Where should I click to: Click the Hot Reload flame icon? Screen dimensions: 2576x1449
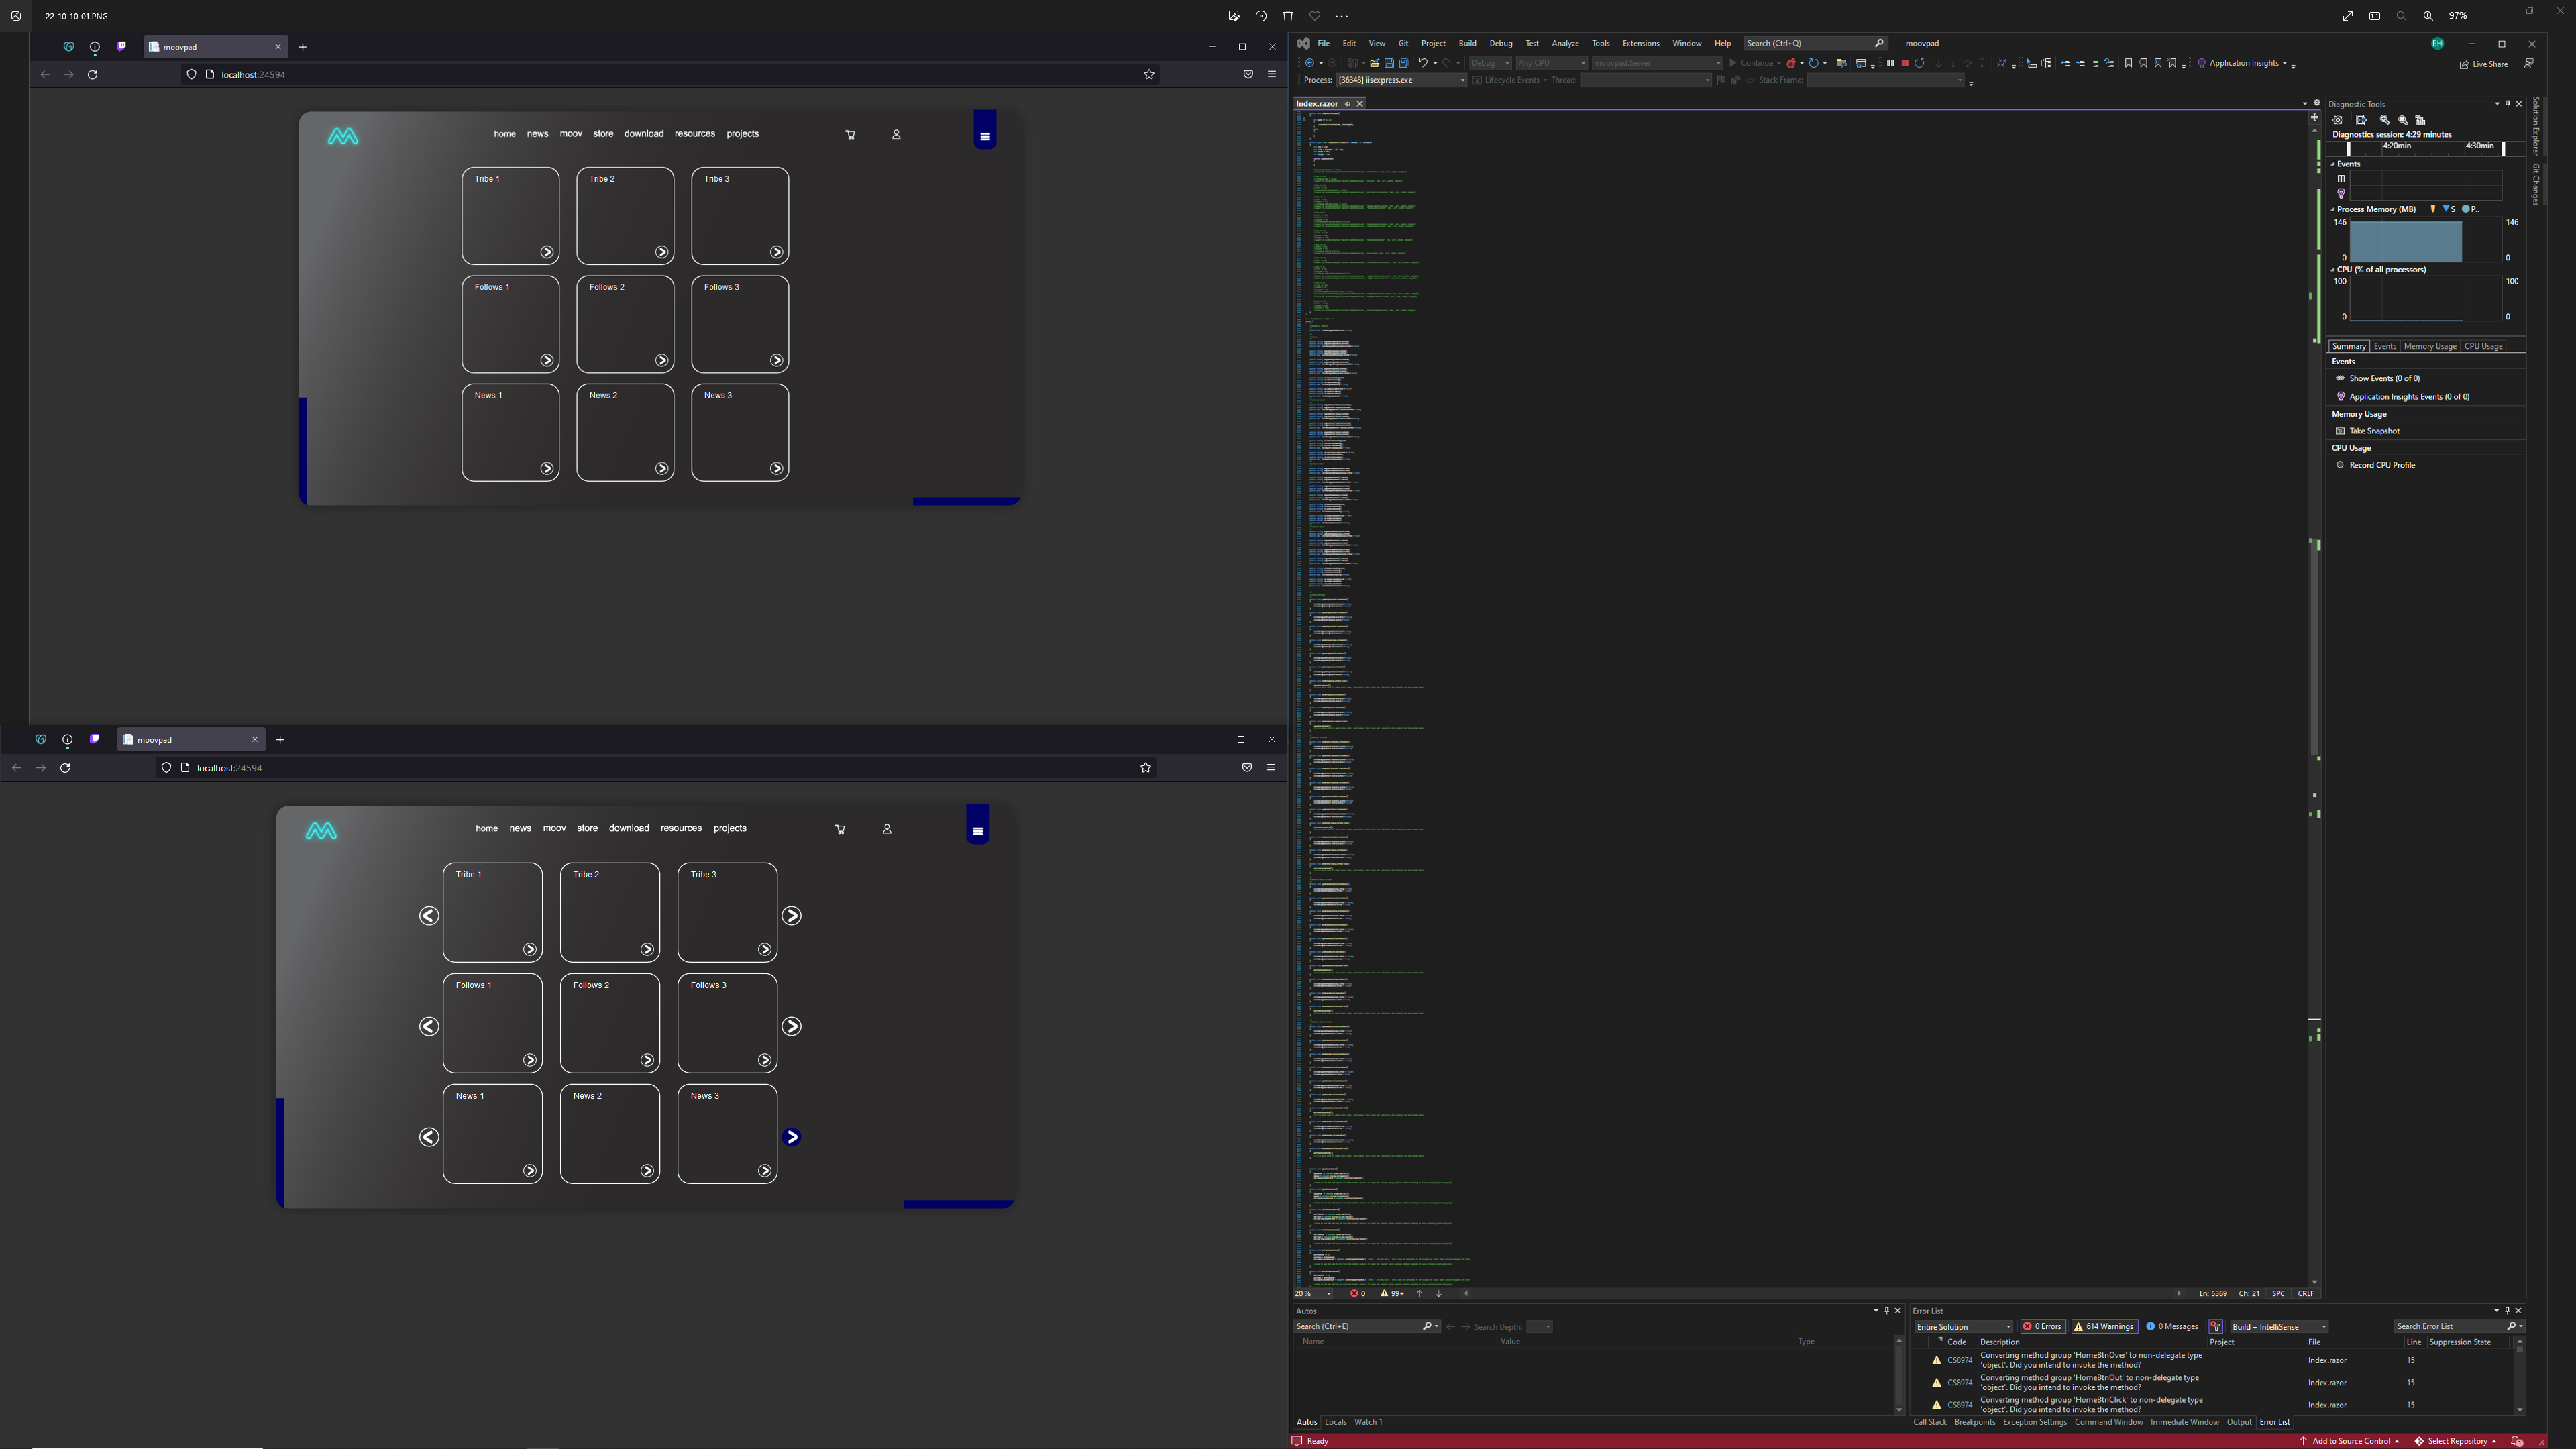[1791, 63]
